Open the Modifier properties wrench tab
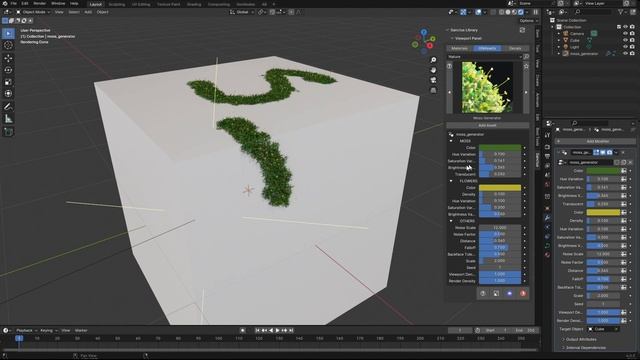The height and width of the screenshot is (360, 640). tap(547, 218)
